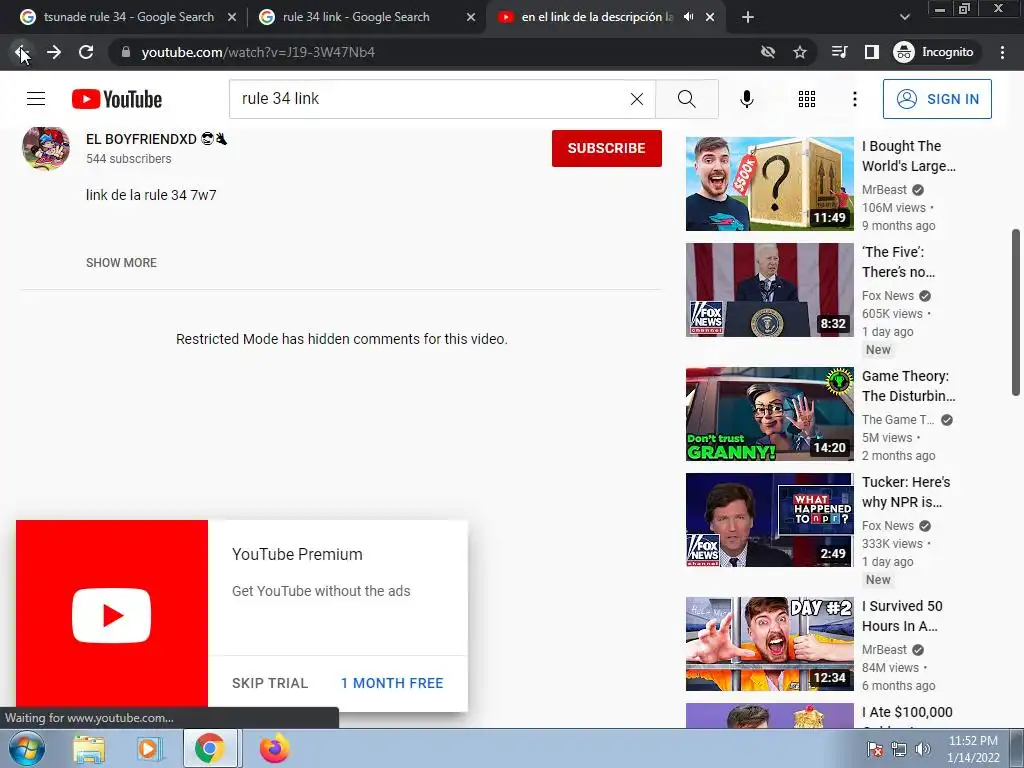Open Windows Media Player from taskbar

150,748
